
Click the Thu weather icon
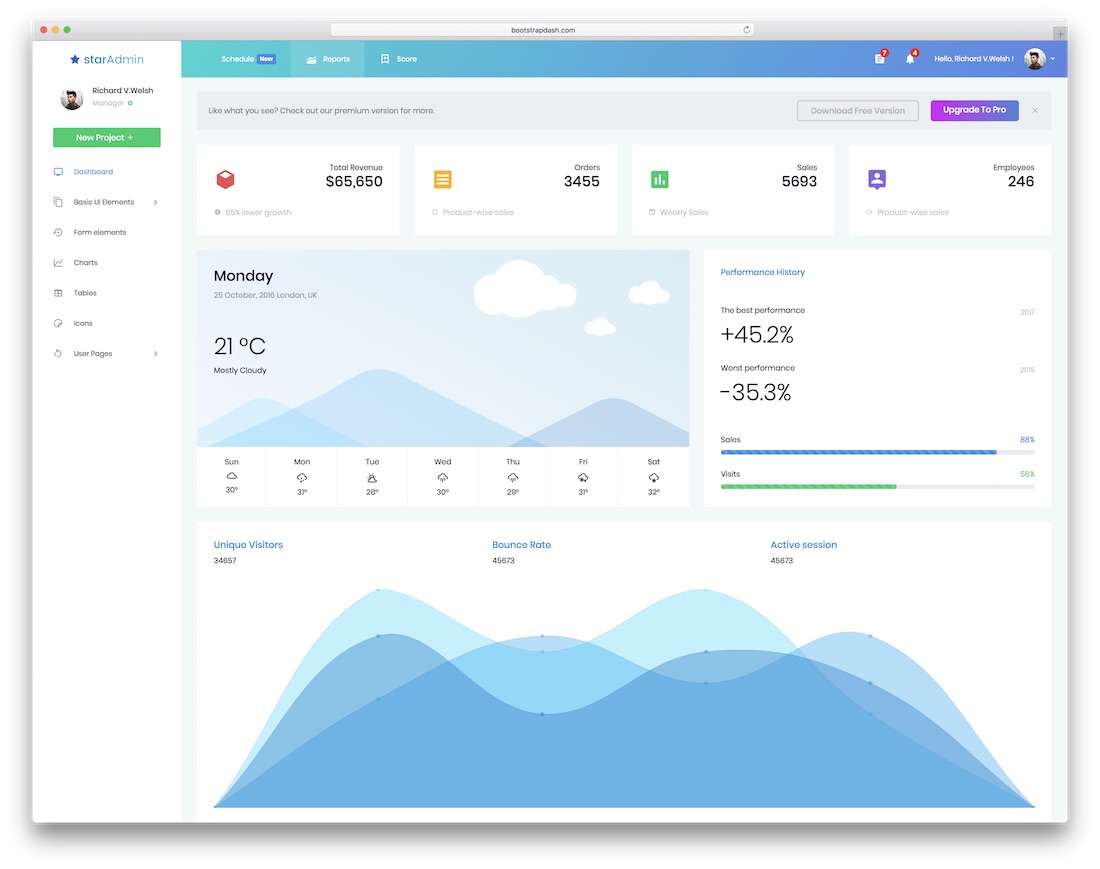[x=513, y=478]
